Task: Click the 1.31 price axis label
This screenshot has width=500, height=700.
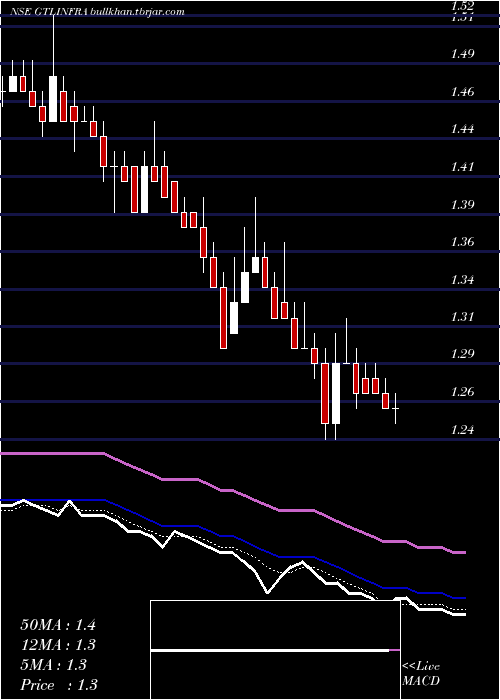Action: 462,317
